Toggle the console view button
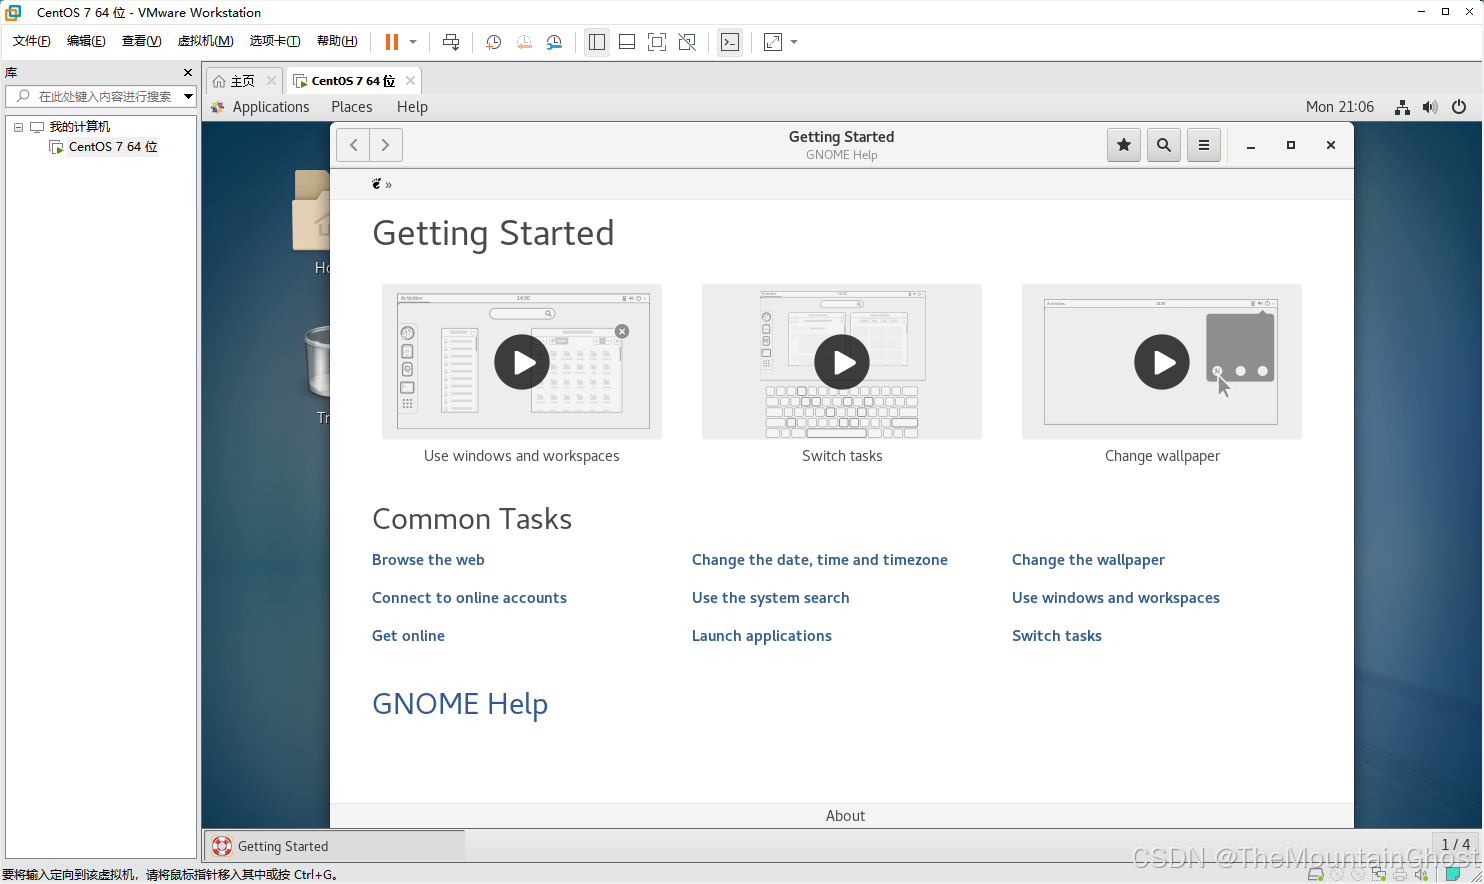Image resolution: width=1484 pixels, height=884 pixels. 730,42
